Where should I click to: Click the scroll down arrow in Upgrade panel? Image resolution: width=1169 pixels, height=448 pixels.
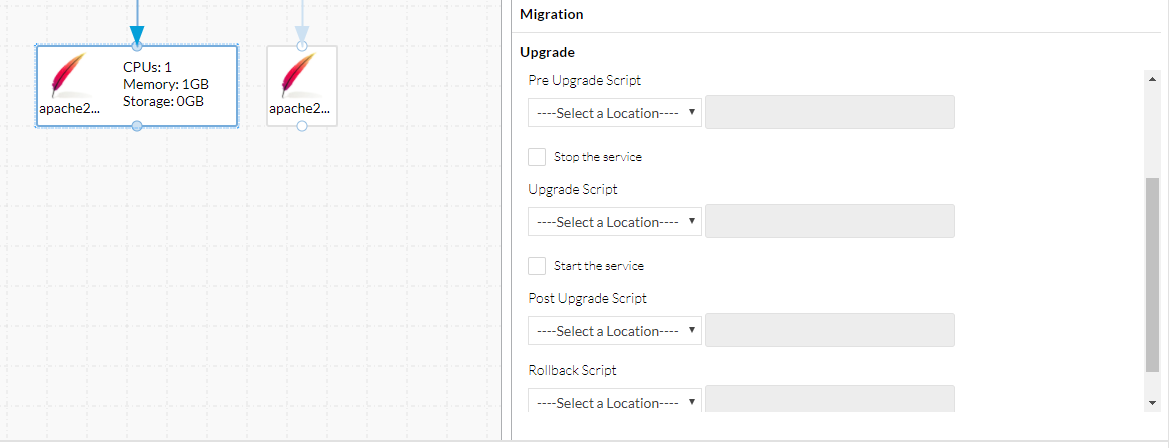[1153, 403]
